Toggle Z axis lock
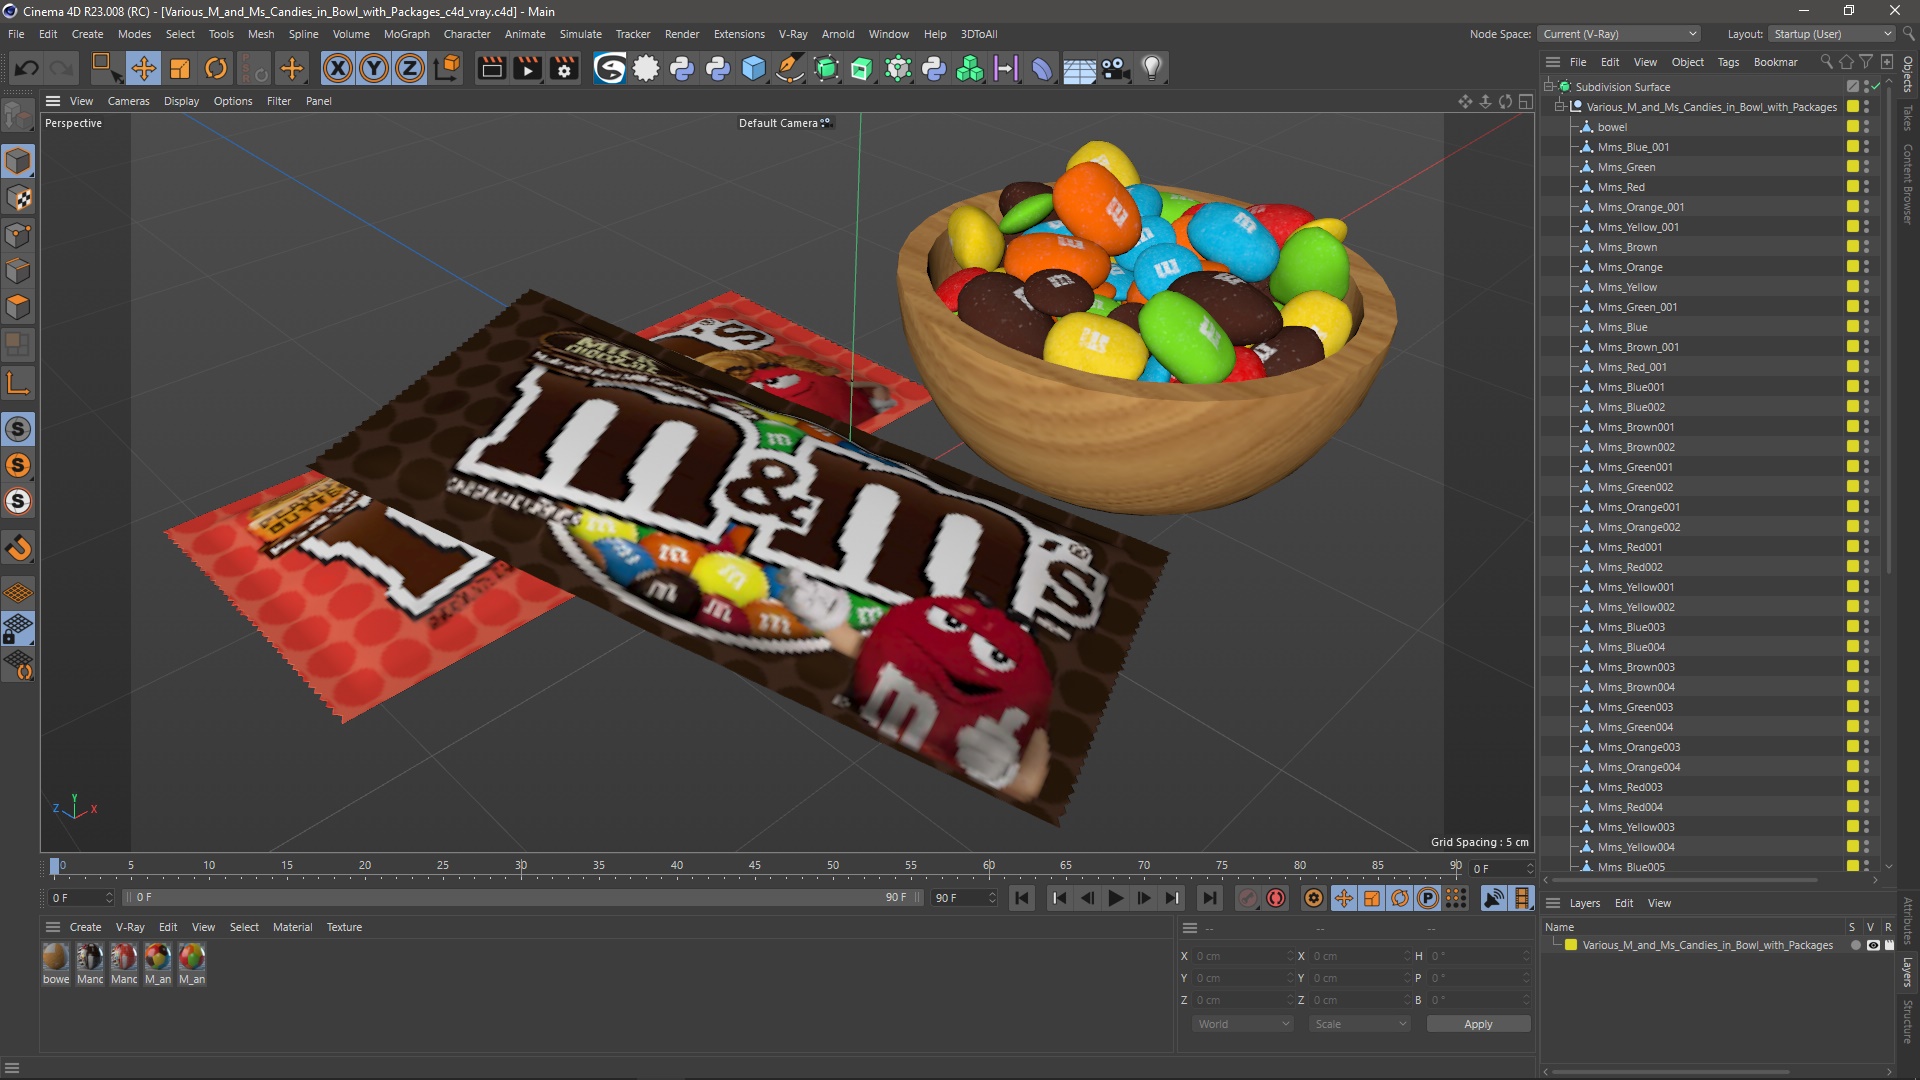Image resolution: width=1920 pixels, height=1080 pixels. coord(410,68)
